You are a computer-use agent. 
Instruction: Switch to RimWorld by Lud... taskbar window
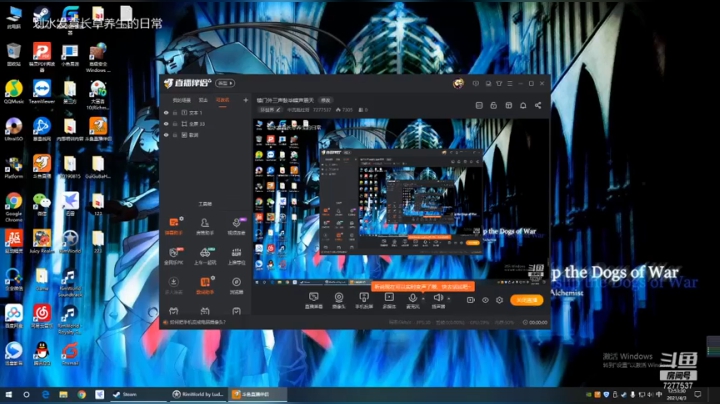tap(197, 394)
